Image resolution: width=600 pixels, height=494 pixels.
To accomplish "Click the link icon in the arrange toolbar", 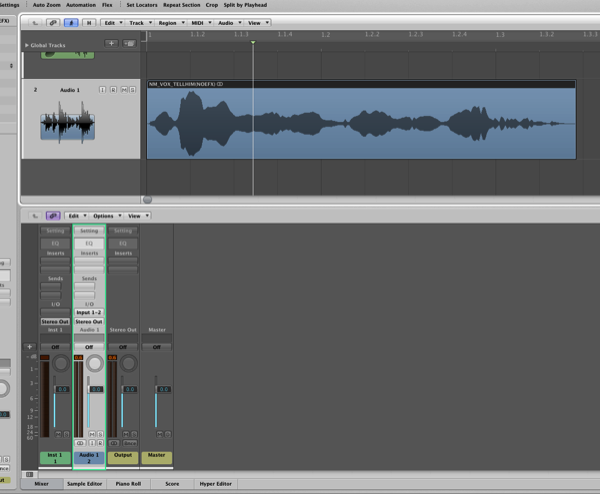I will tap(53, 21).
